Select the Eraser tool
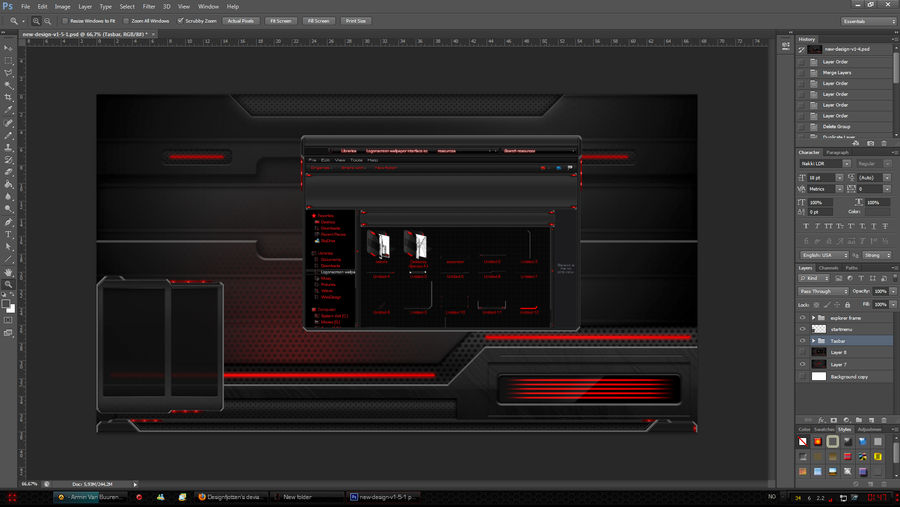900x507 pixels. tap(8, 172)
